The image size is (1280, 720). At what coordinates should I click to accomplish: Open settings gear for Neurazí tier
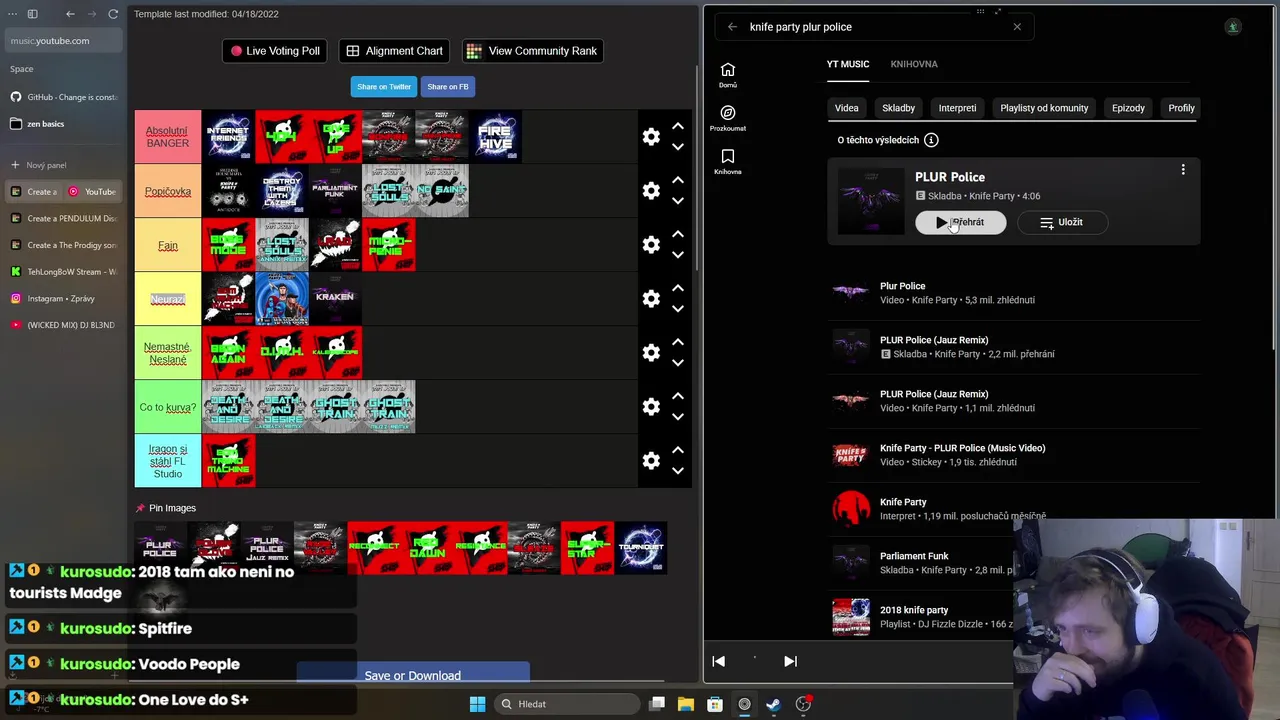click(651, 299)
